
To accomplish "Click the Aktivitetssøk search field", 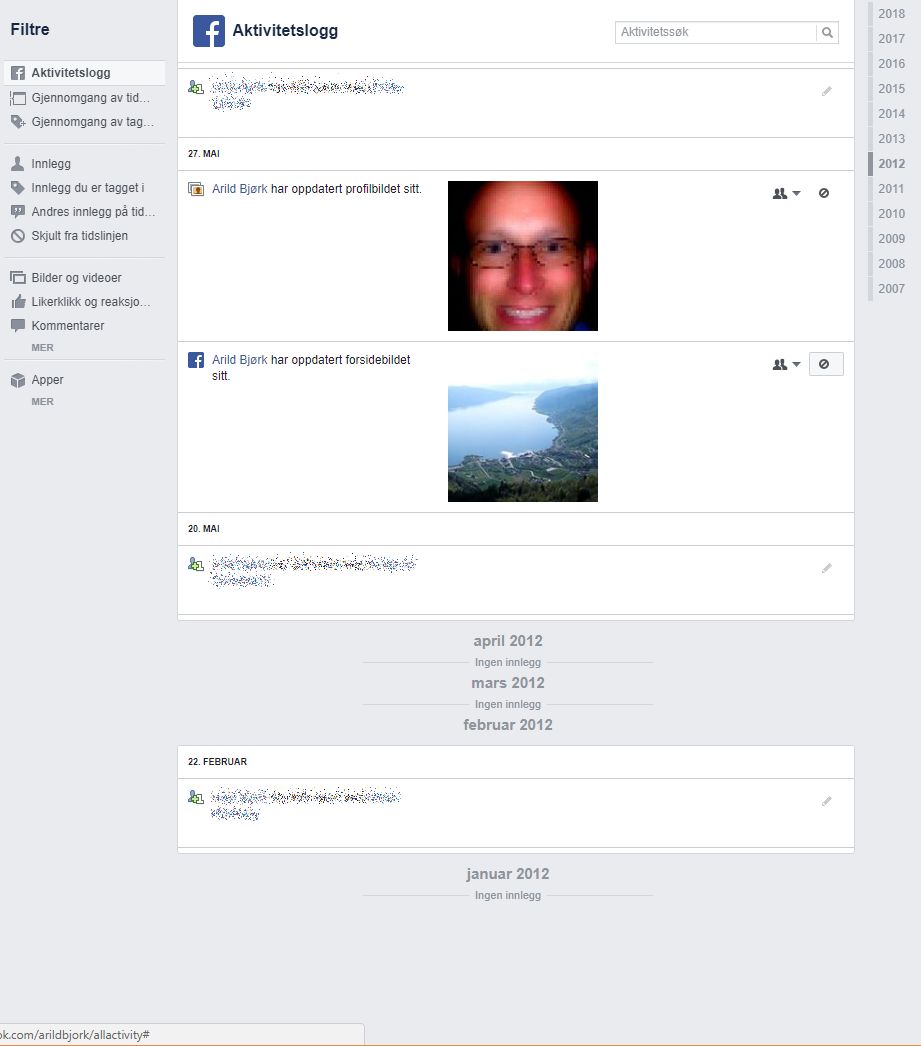I will [716, 32].
